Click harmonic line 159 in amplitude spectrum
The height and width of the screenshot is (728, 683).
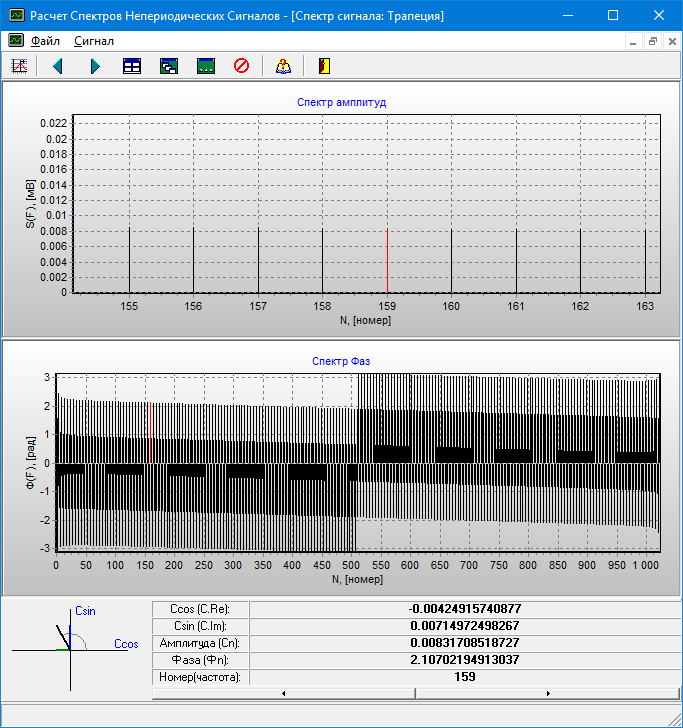tap(387, 260)
